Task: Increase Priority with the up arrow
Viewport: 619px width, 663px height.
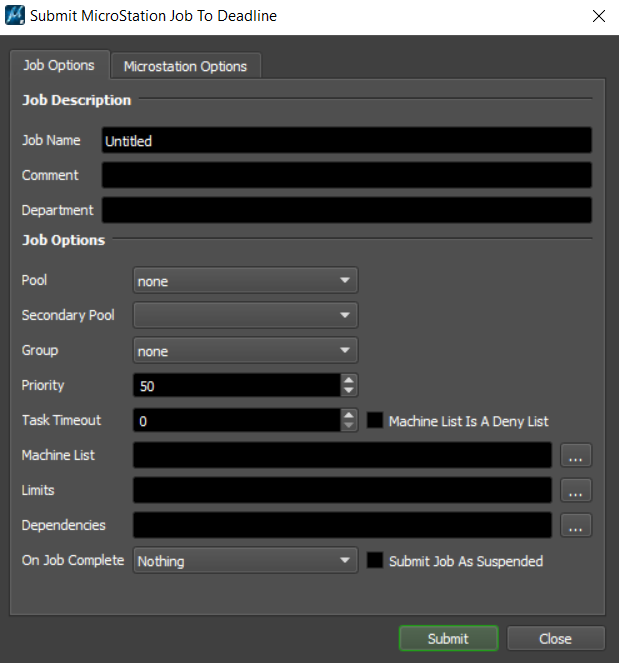Action: tap(349, 380)
